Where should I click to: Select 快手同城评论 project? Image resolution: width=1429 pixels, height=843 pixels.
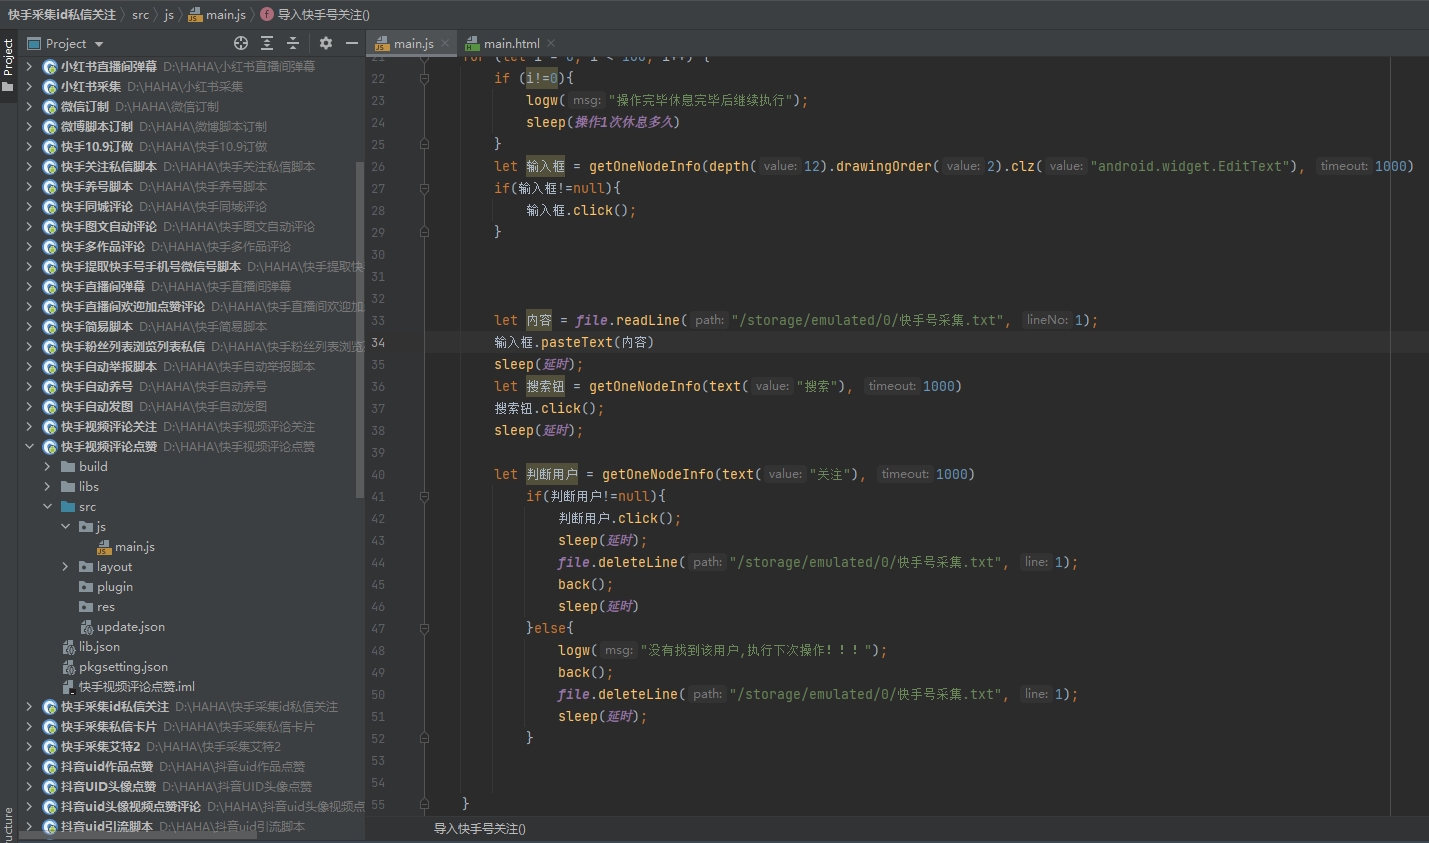click(96, 206)
